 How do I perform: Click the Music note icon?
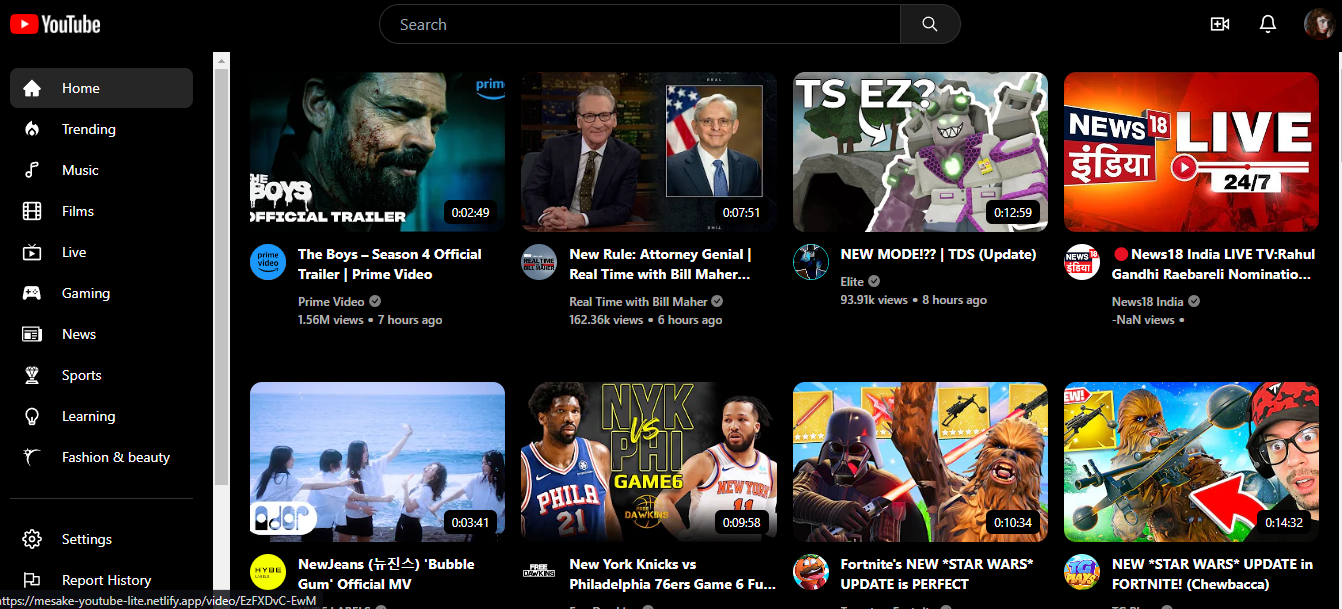point(32,170)
